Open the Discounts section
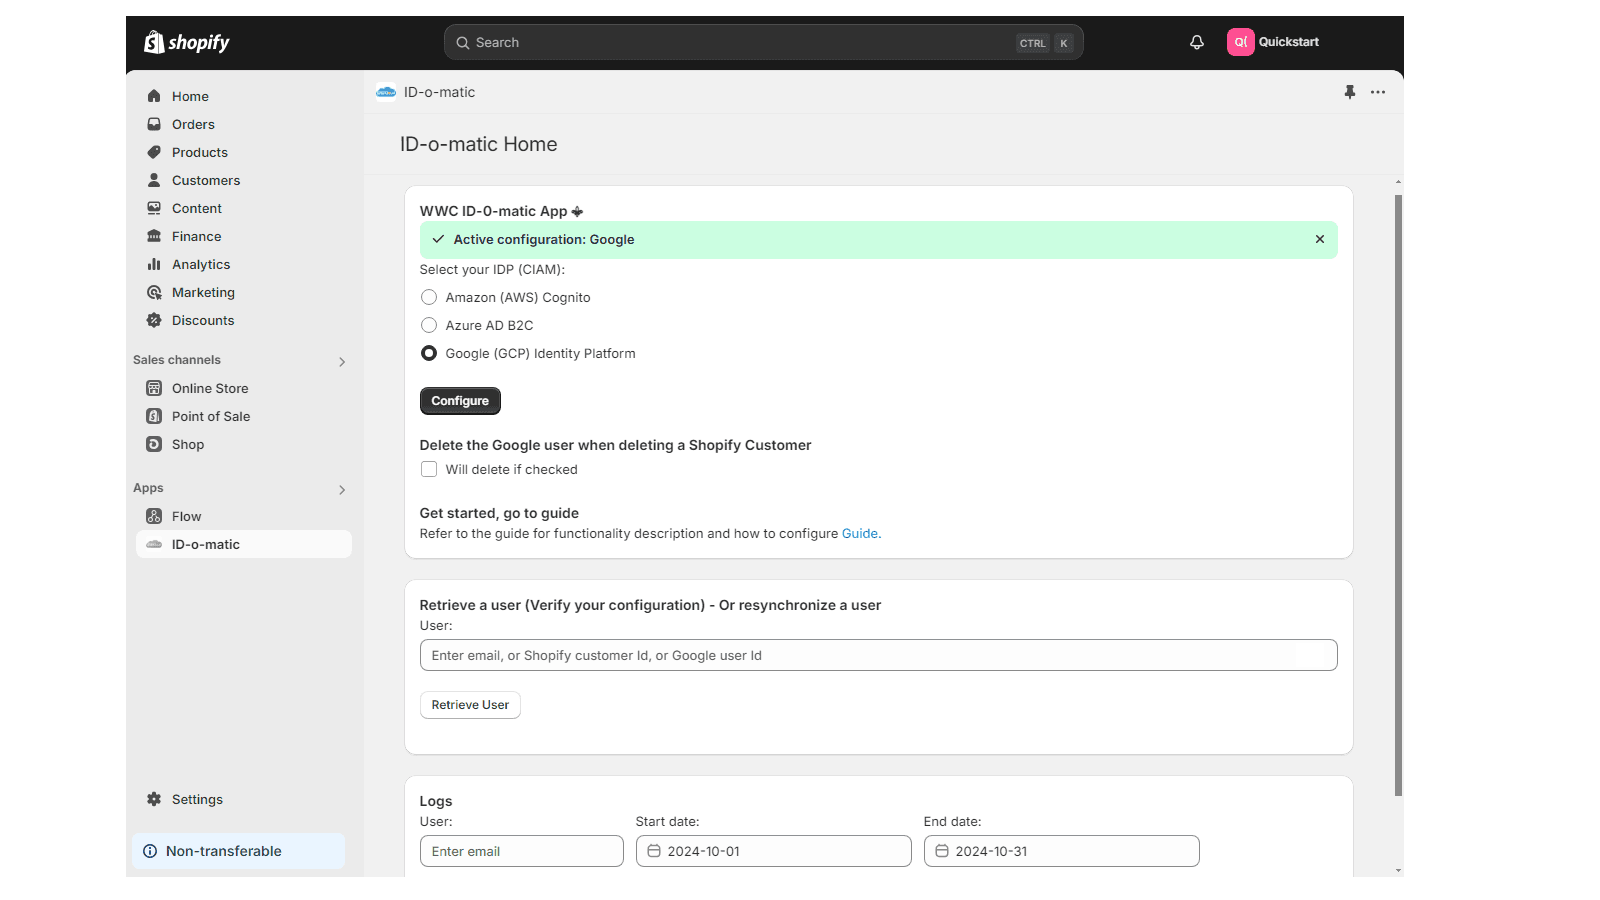1600x900 pixels. (x=202, y=320)
